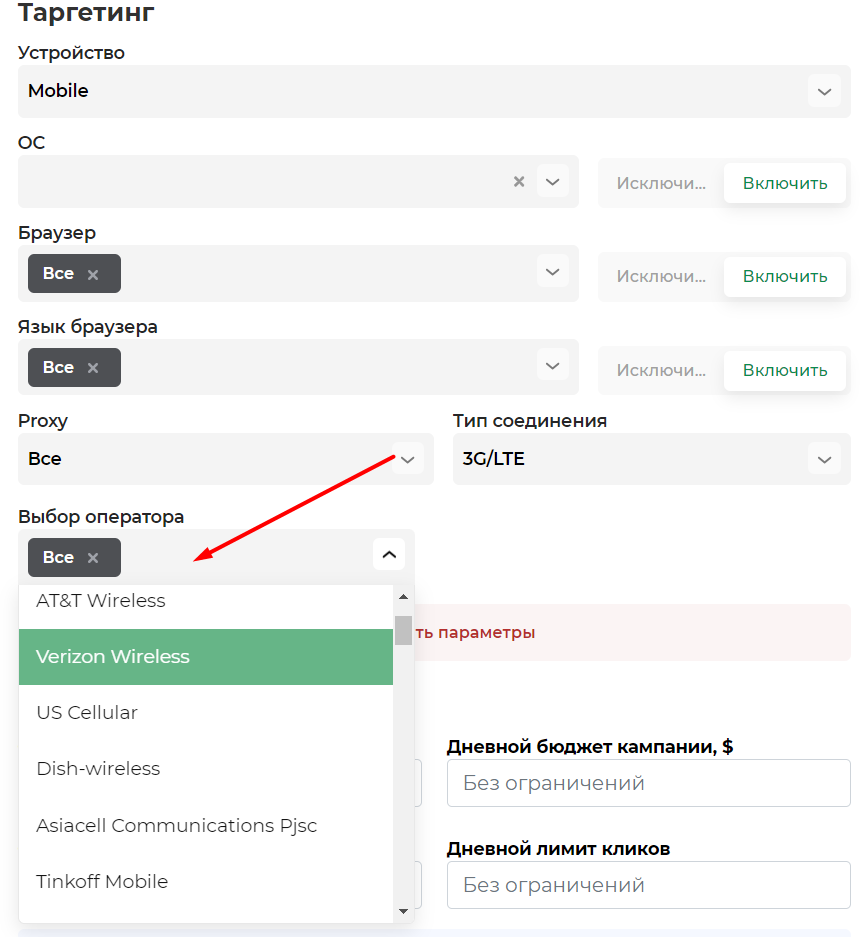Expand the ОС dropdown chevron

click(552, 182)
